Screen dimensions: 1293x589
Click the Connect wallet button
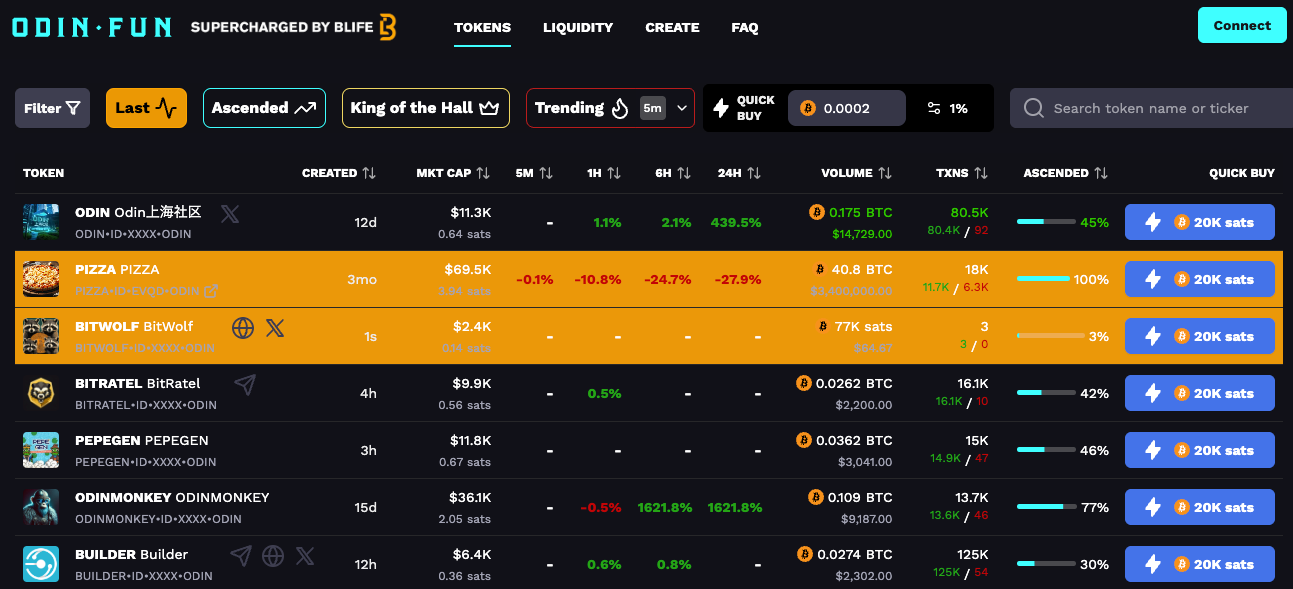[1242, 25]
